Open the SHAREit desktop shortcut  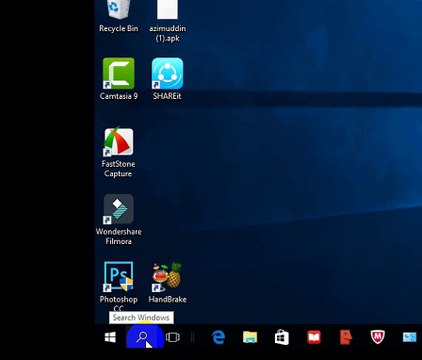[167, 74]
